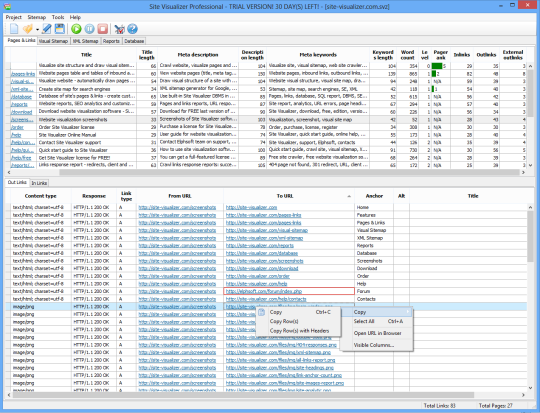
Task: Sort pages by Outlinks header
Action: 486,55
